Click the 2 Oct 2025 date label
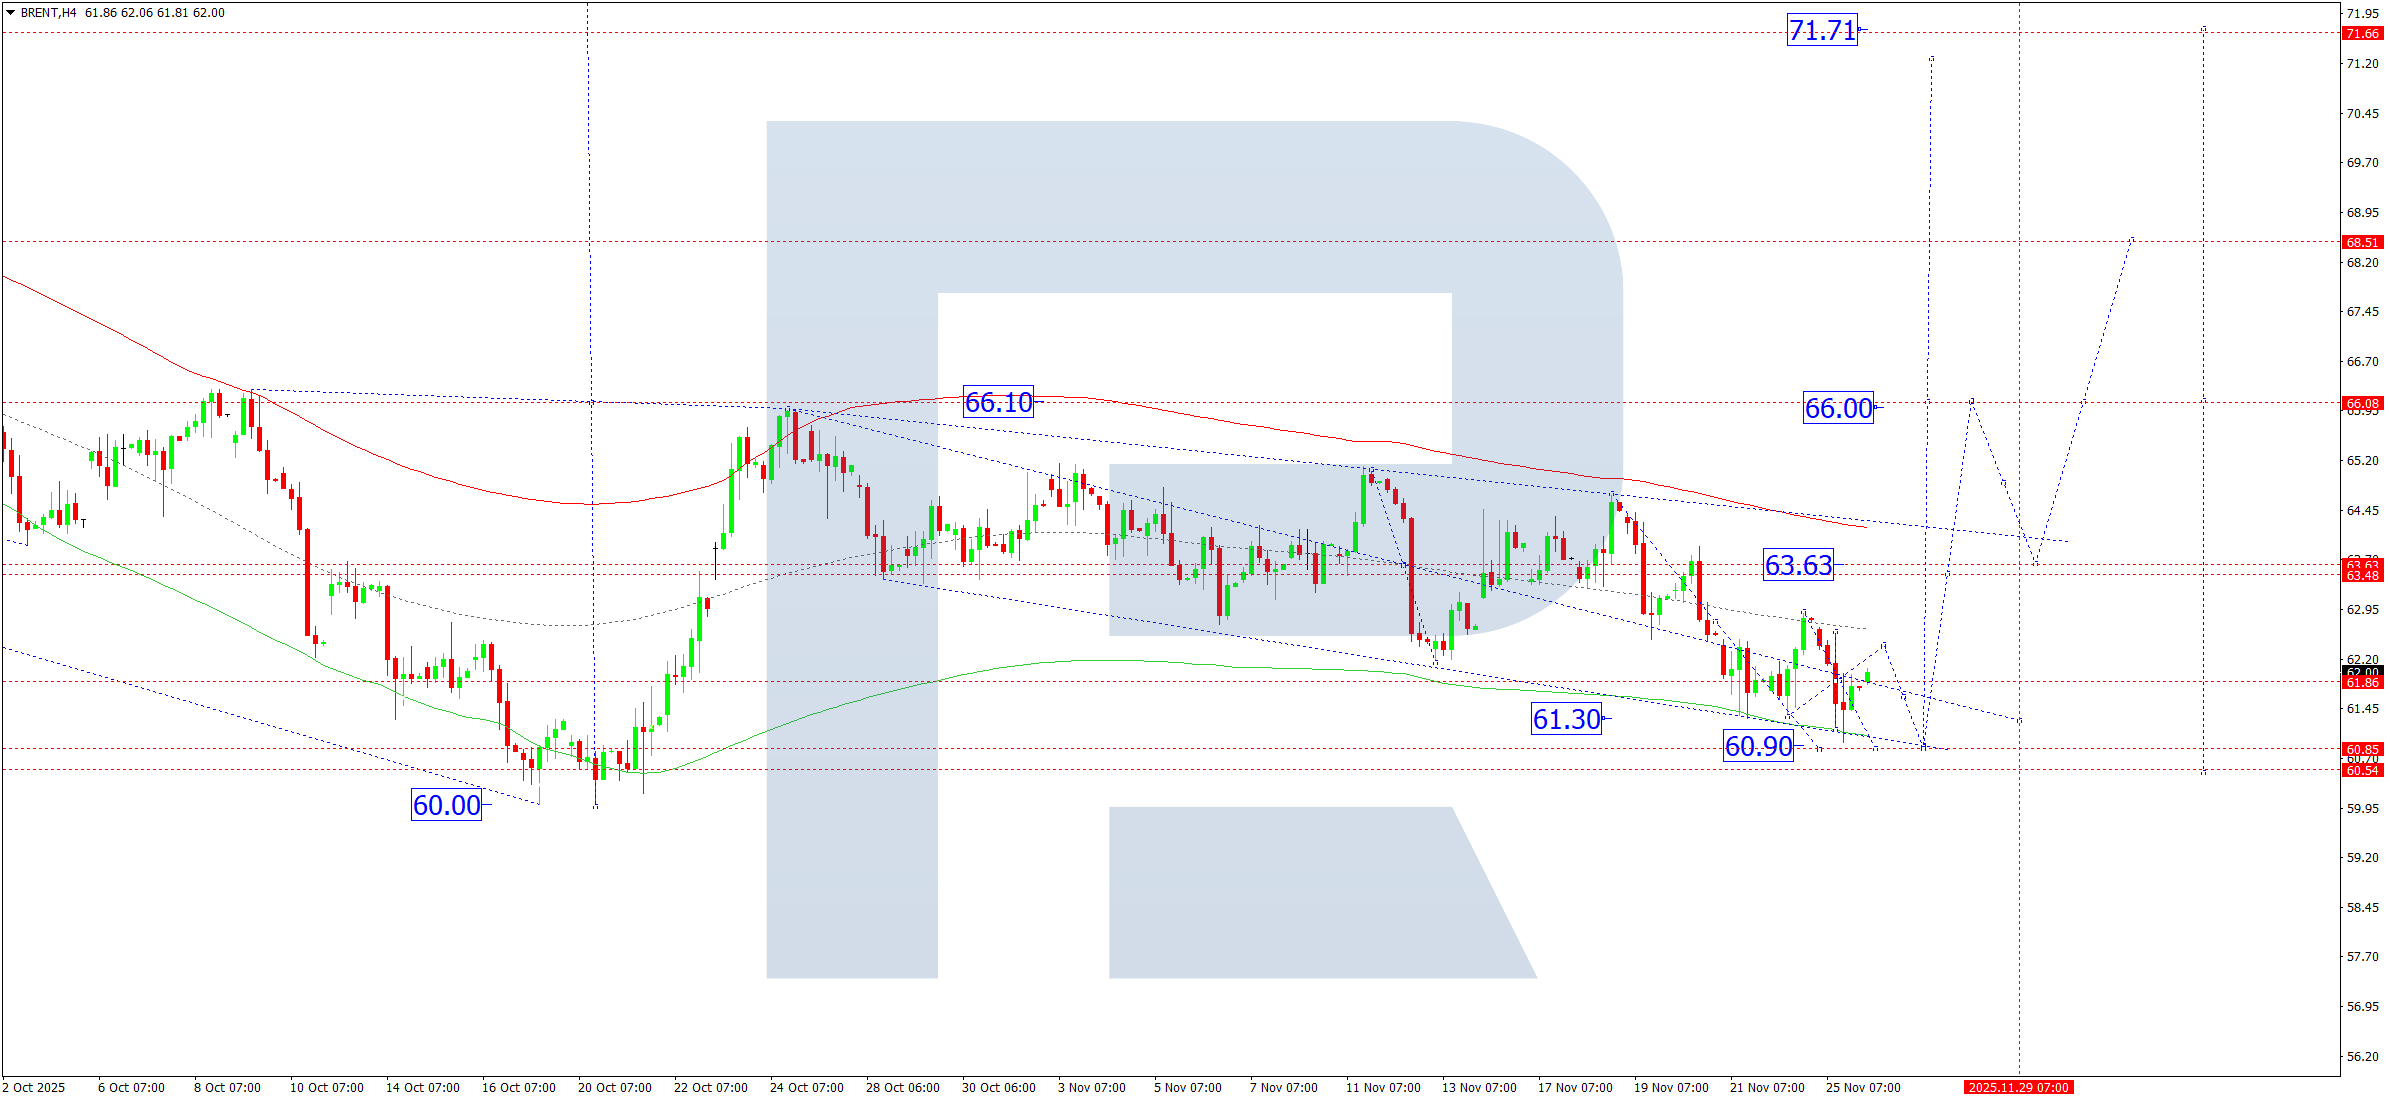This screenshot has height=1100, width=2390. 32,1087
